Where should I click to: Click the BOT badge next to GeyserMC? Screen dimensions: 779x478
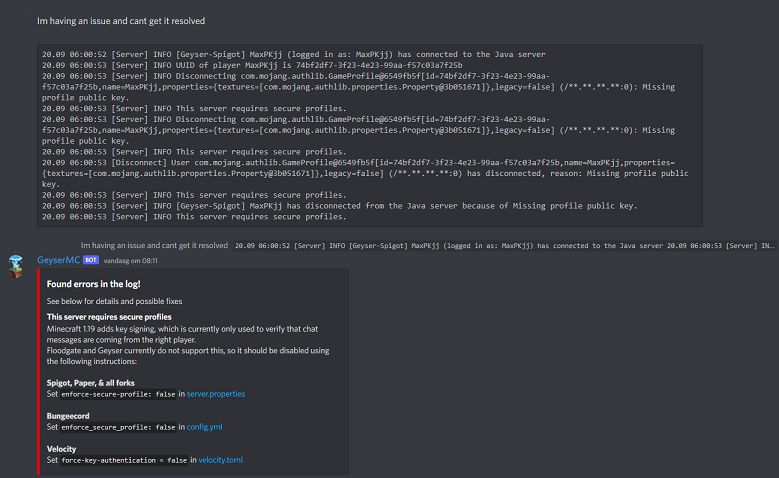[91, 260]
